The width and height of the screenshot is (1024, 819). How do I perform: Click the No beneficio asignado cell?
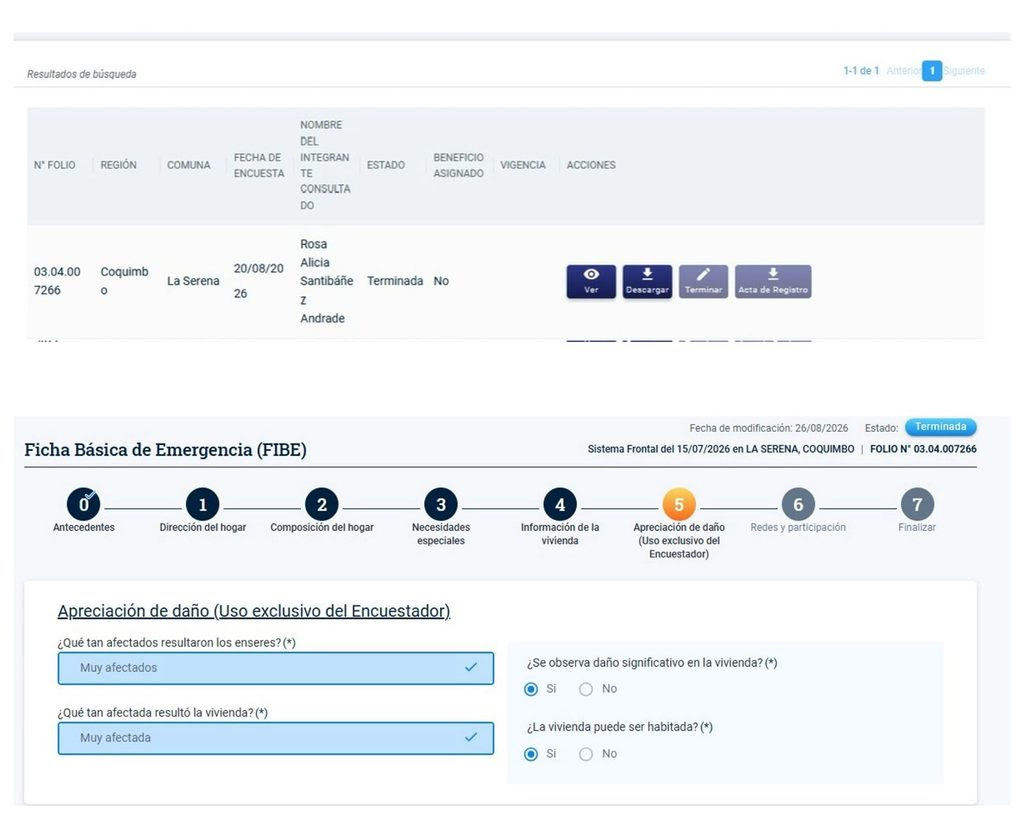click(x=441, y=281)
